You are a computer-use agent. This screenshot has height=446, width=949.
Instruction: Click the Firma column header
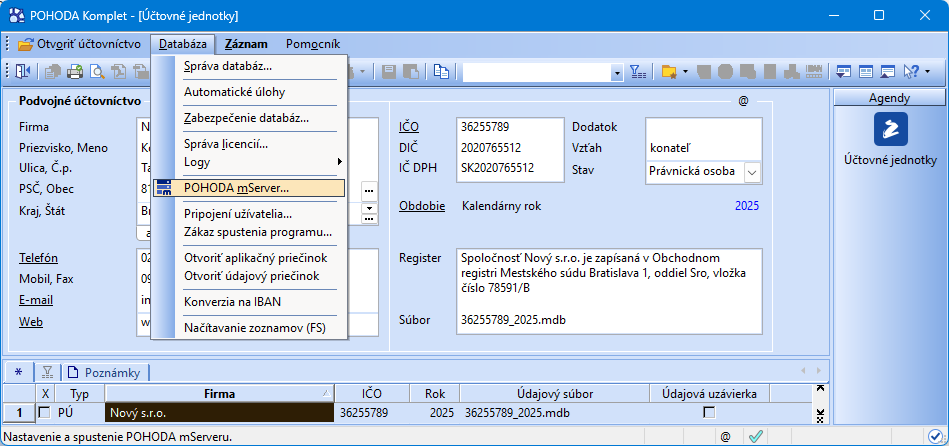click(x=219, y=393)
